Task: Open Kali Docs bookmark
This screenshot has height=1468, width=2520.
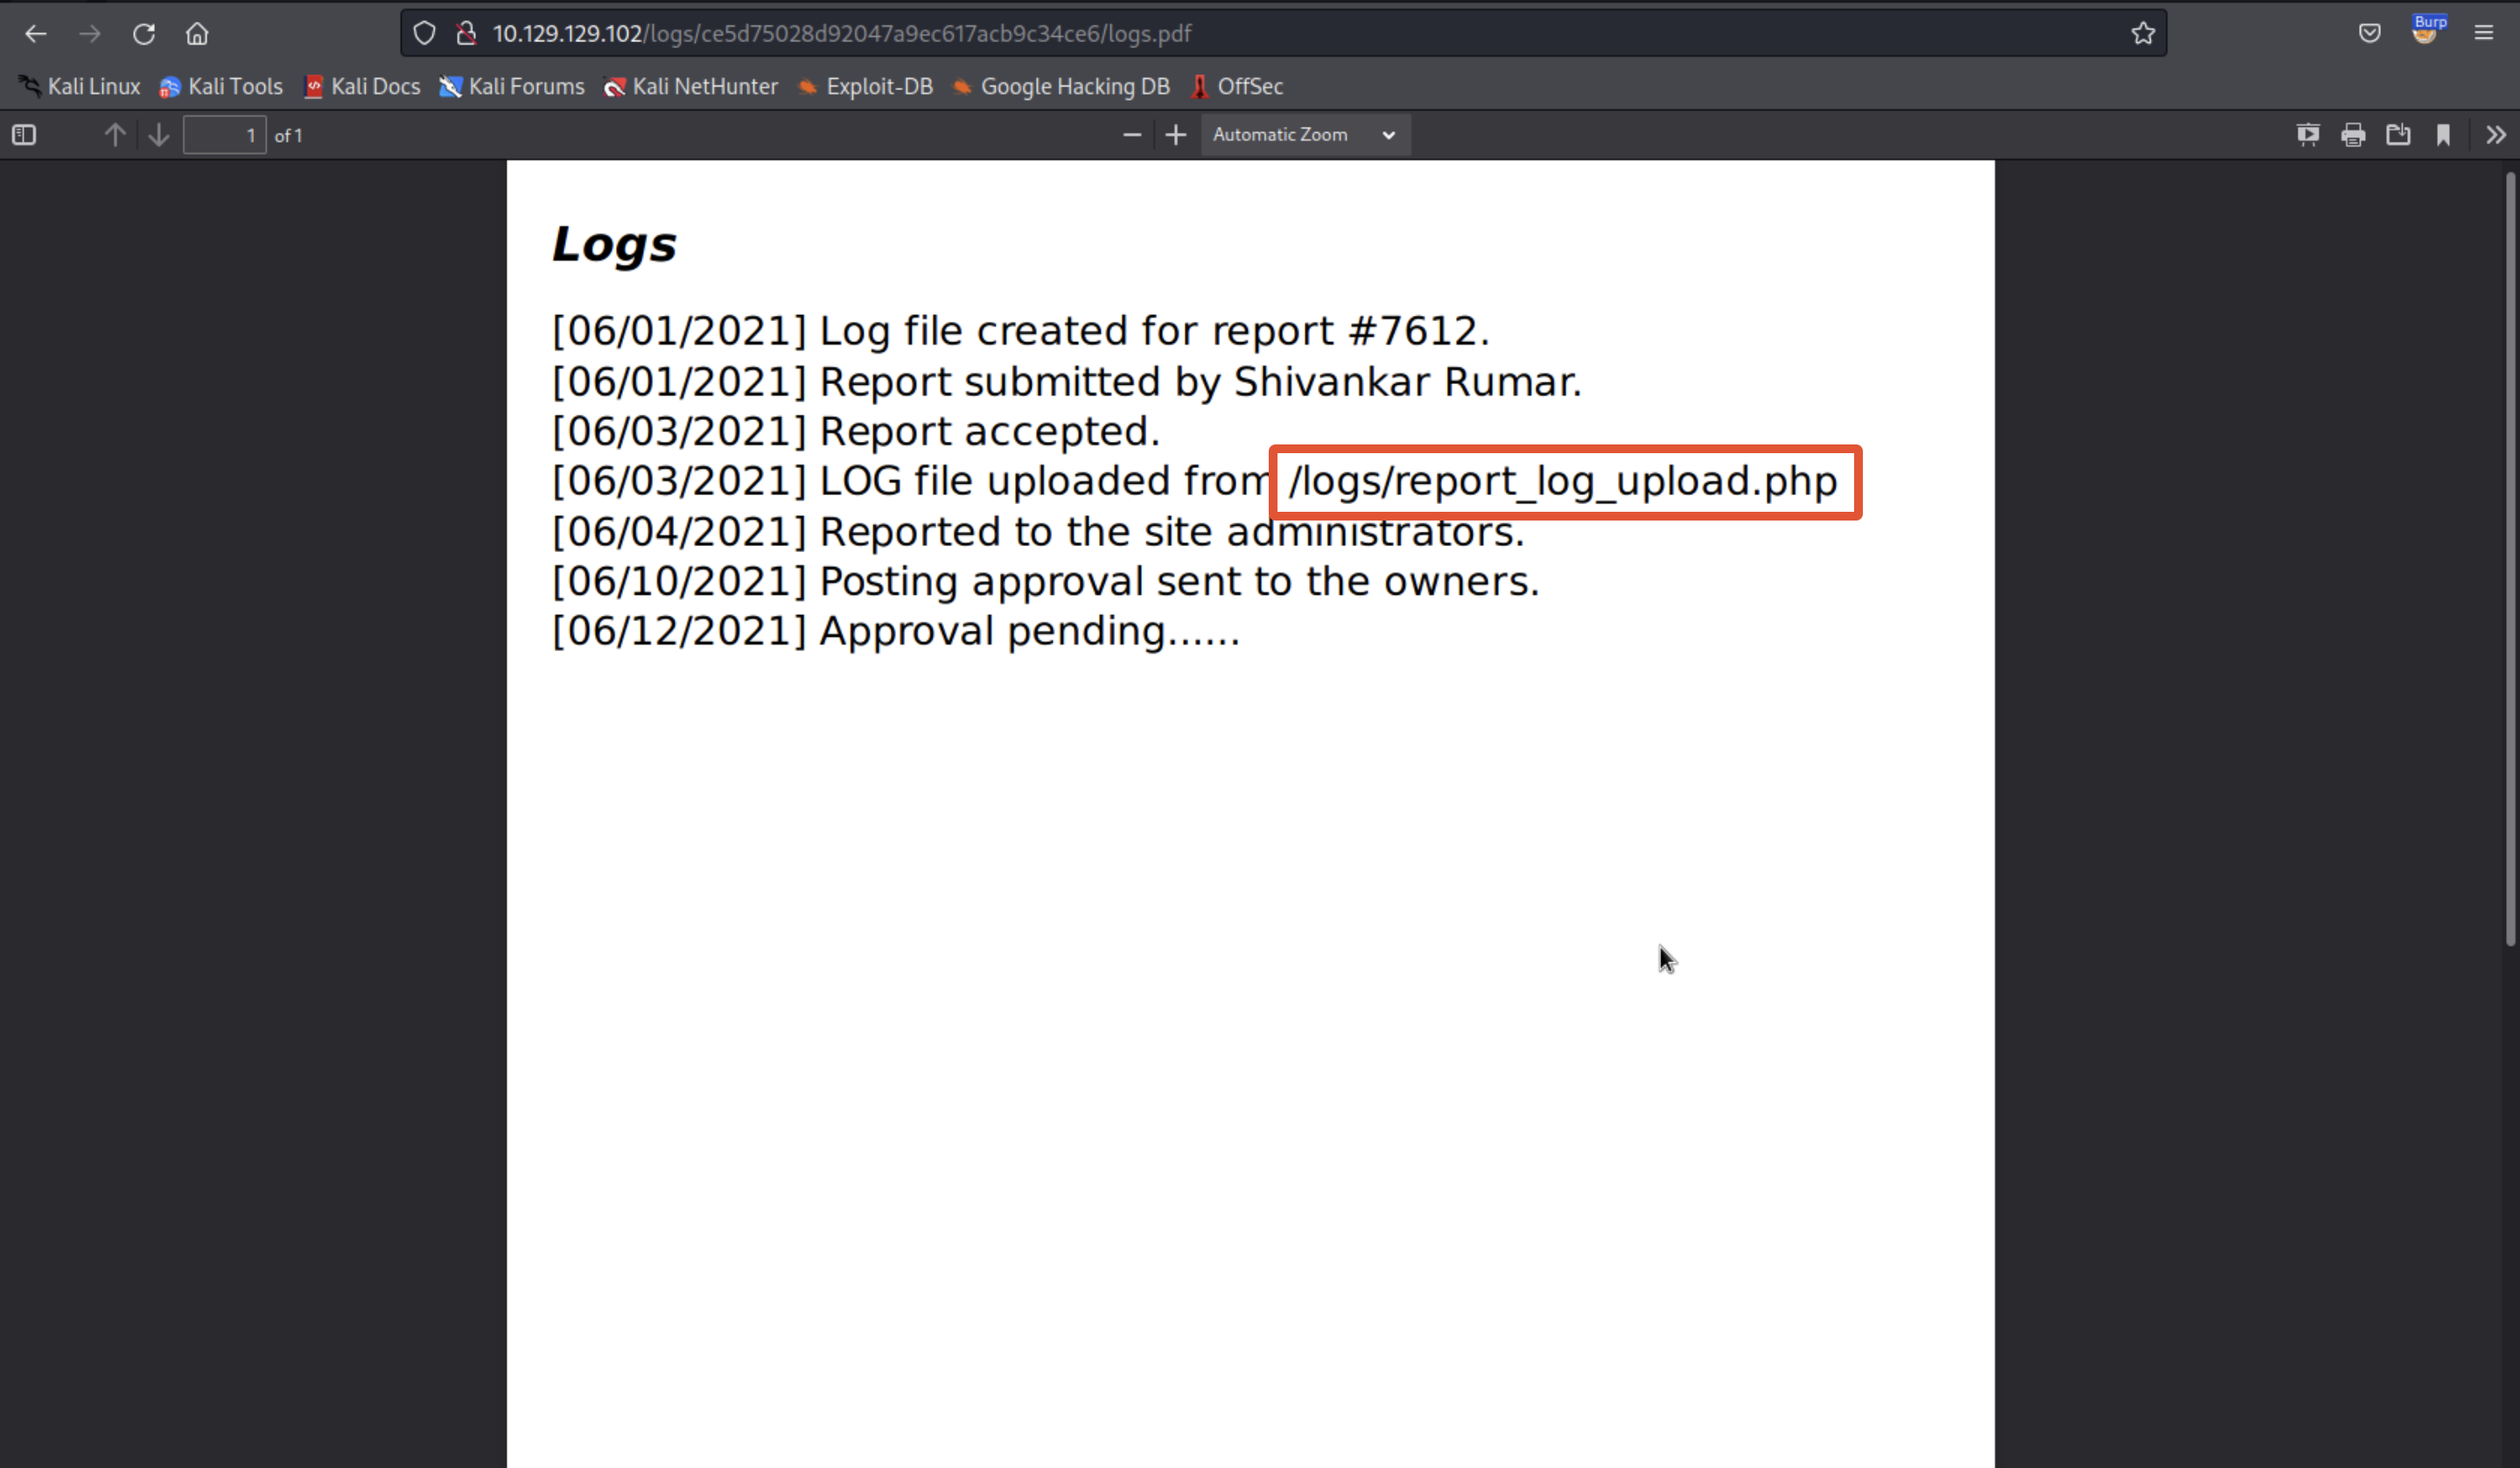Action: (362, 87)
